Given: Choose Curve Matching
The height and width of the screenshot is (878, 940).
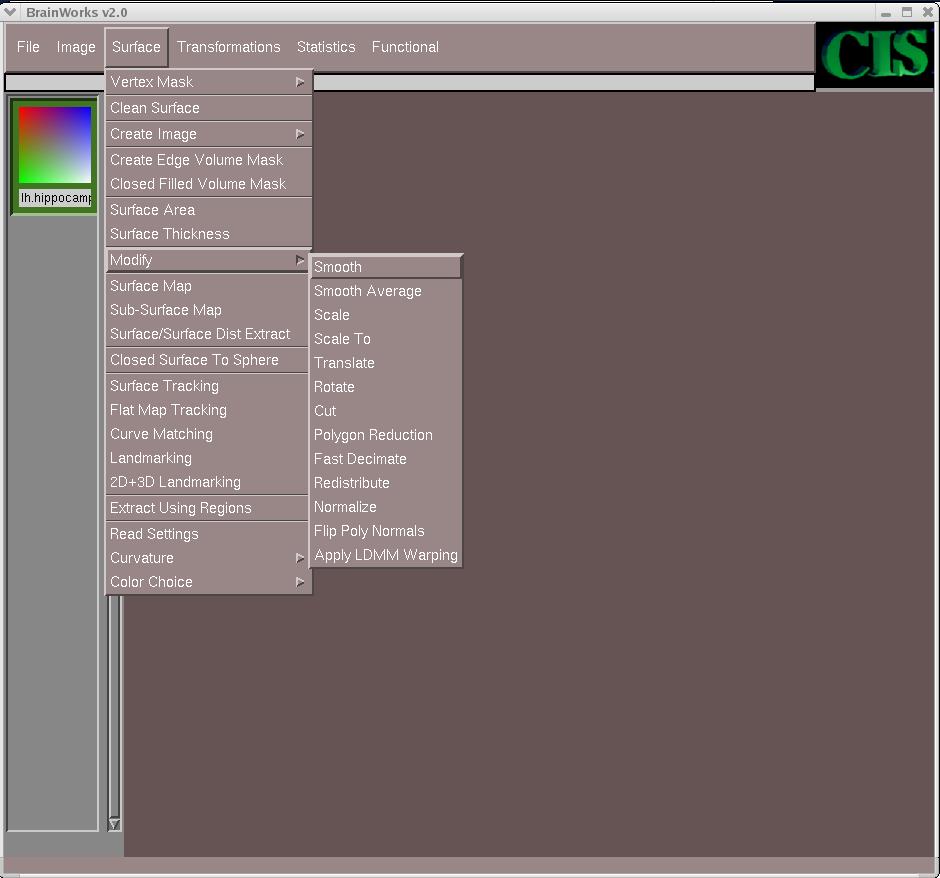Looking at the screenshot, I should tap(209, 434).
